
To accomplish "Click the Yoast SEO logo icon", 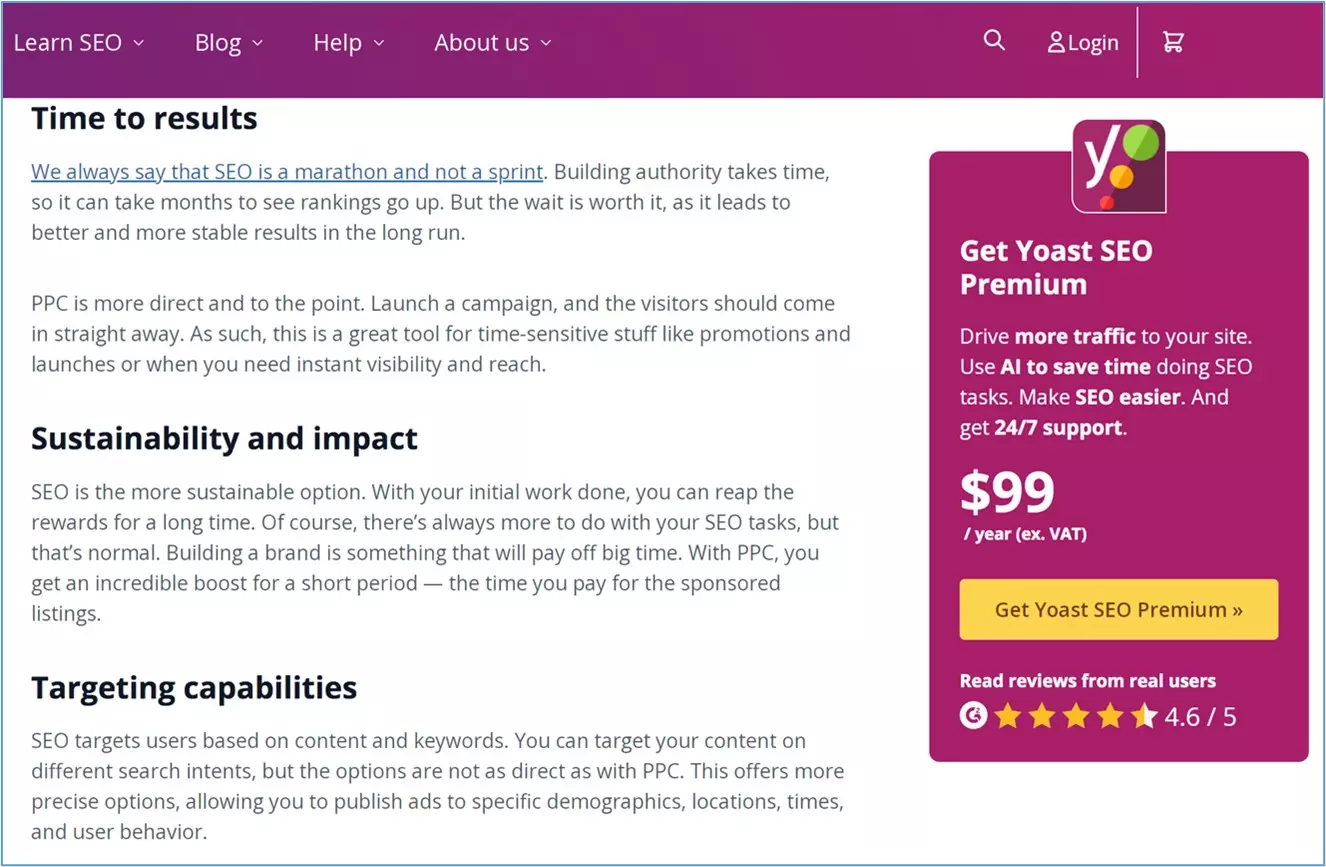I will [1118, 166].
